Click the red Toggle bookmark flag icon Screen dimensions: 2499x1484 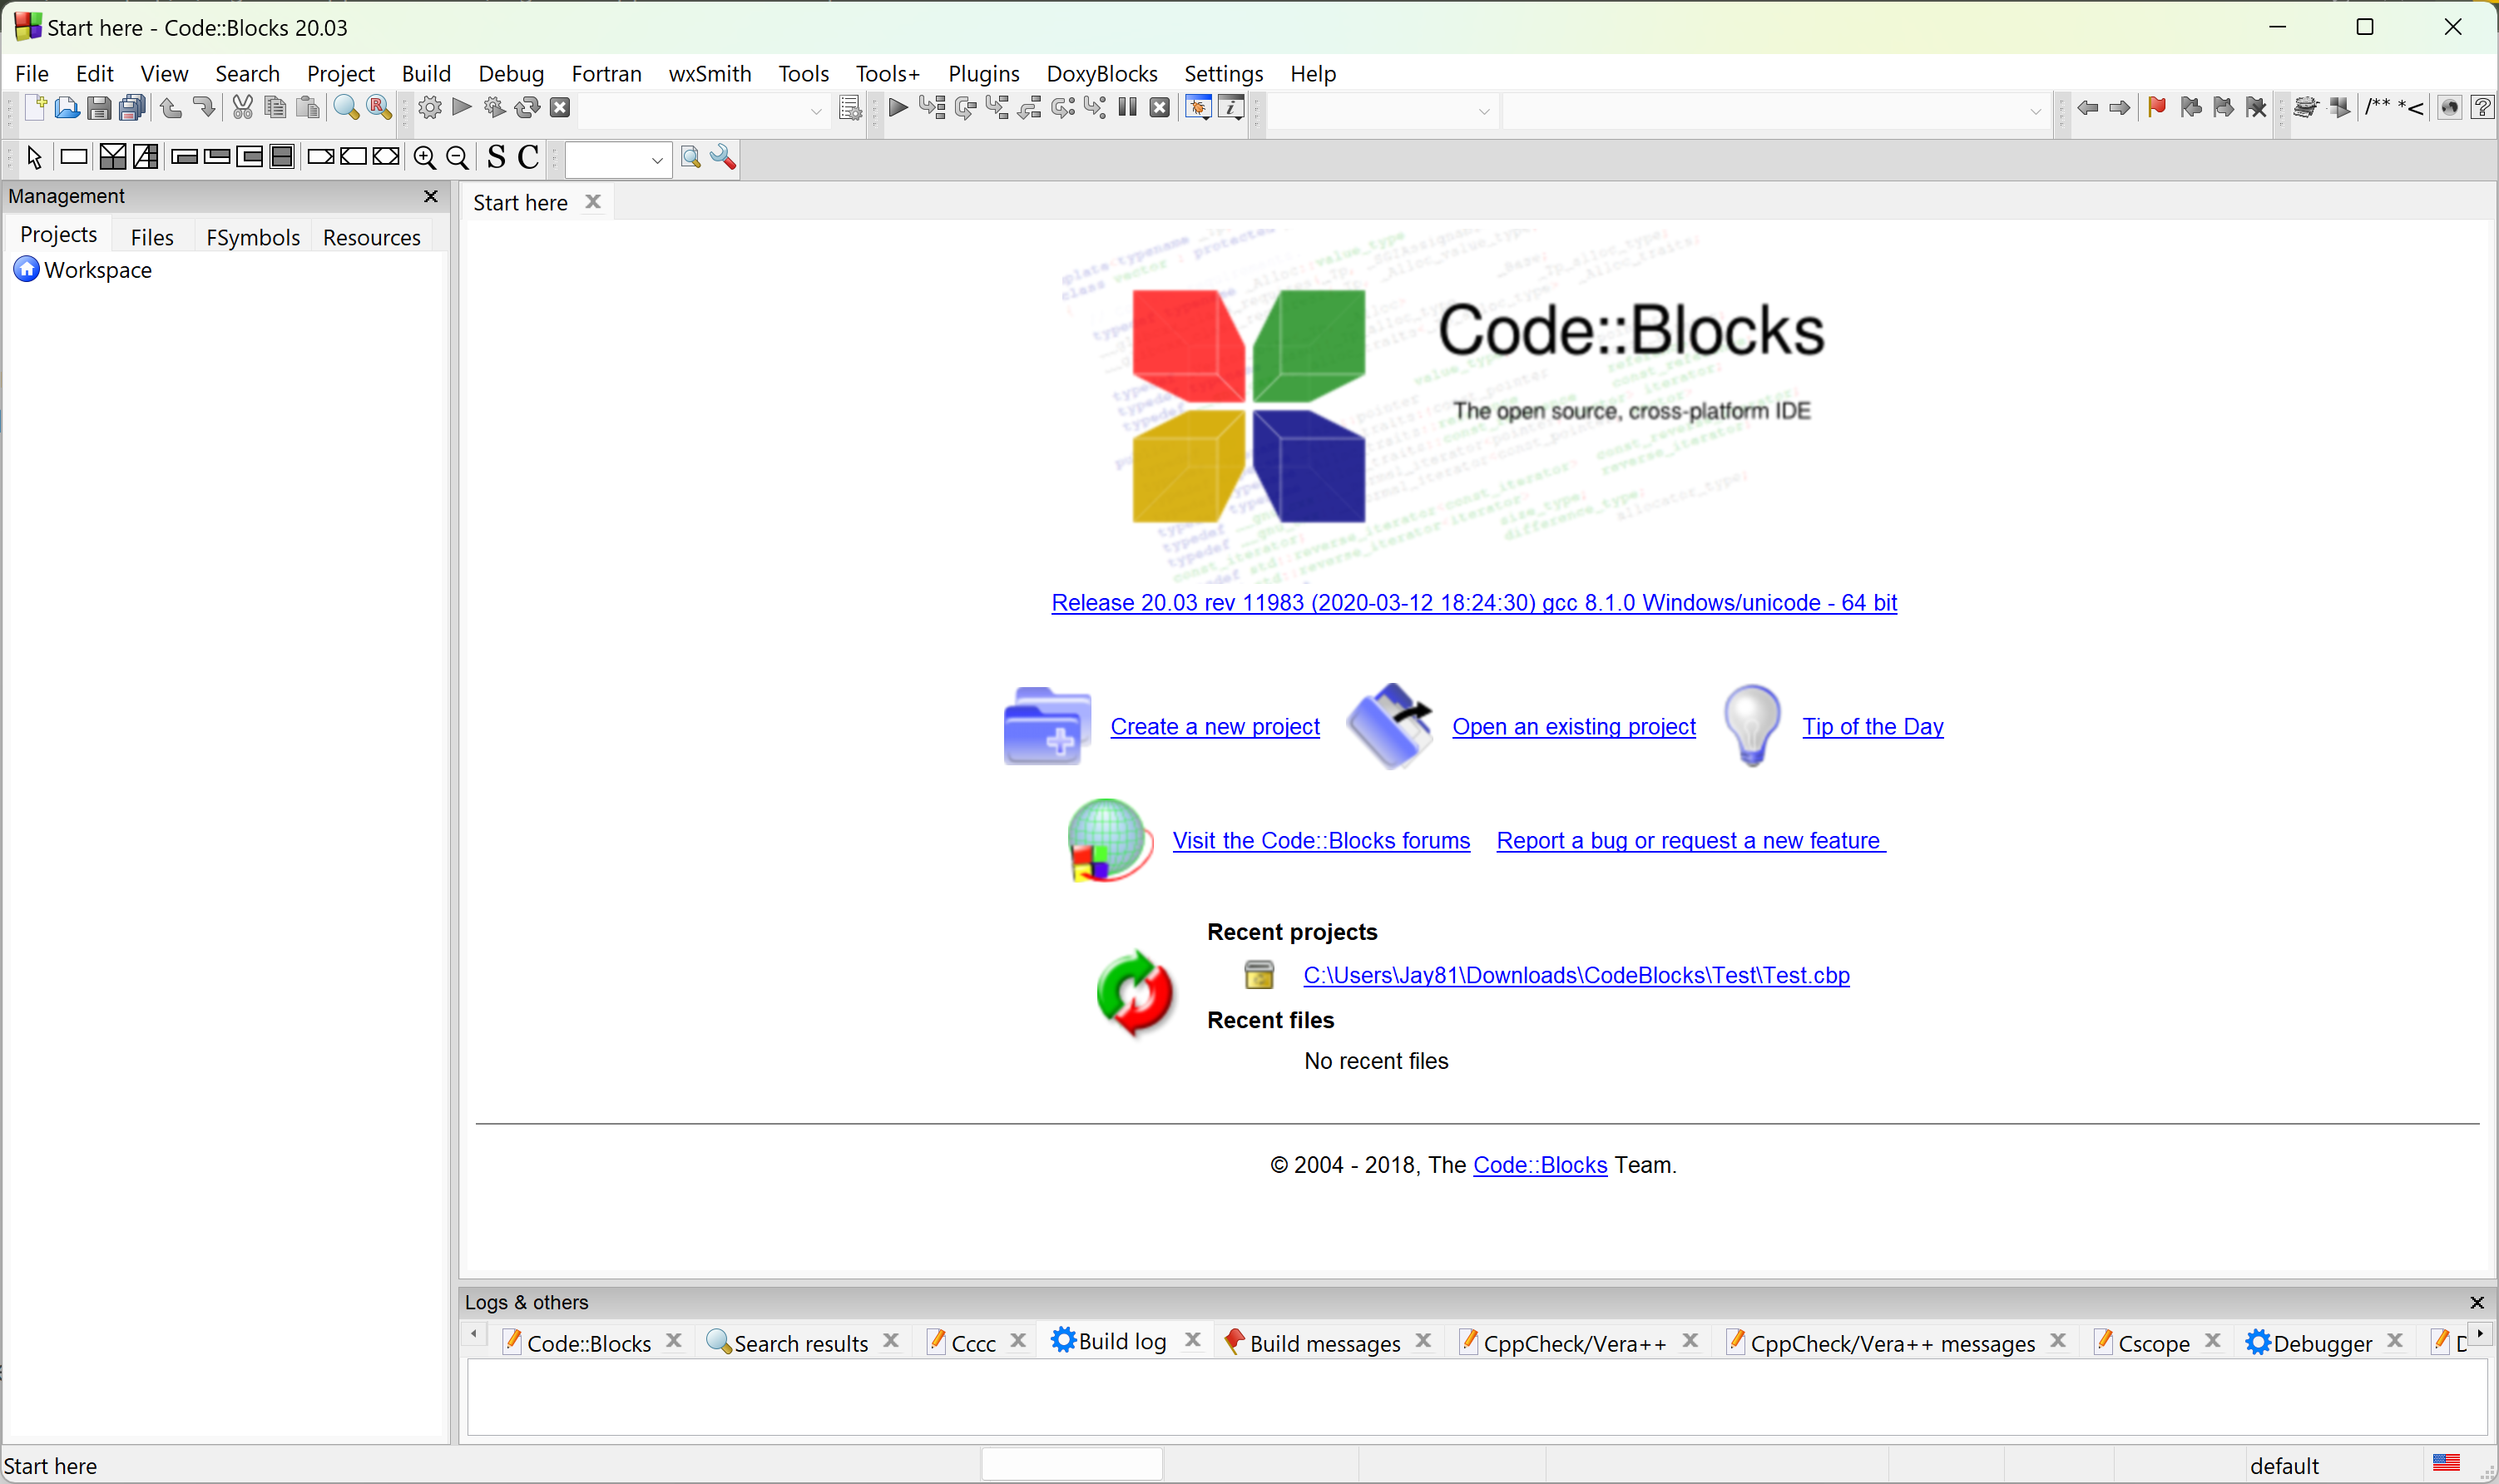click(x=2156, y=108)
